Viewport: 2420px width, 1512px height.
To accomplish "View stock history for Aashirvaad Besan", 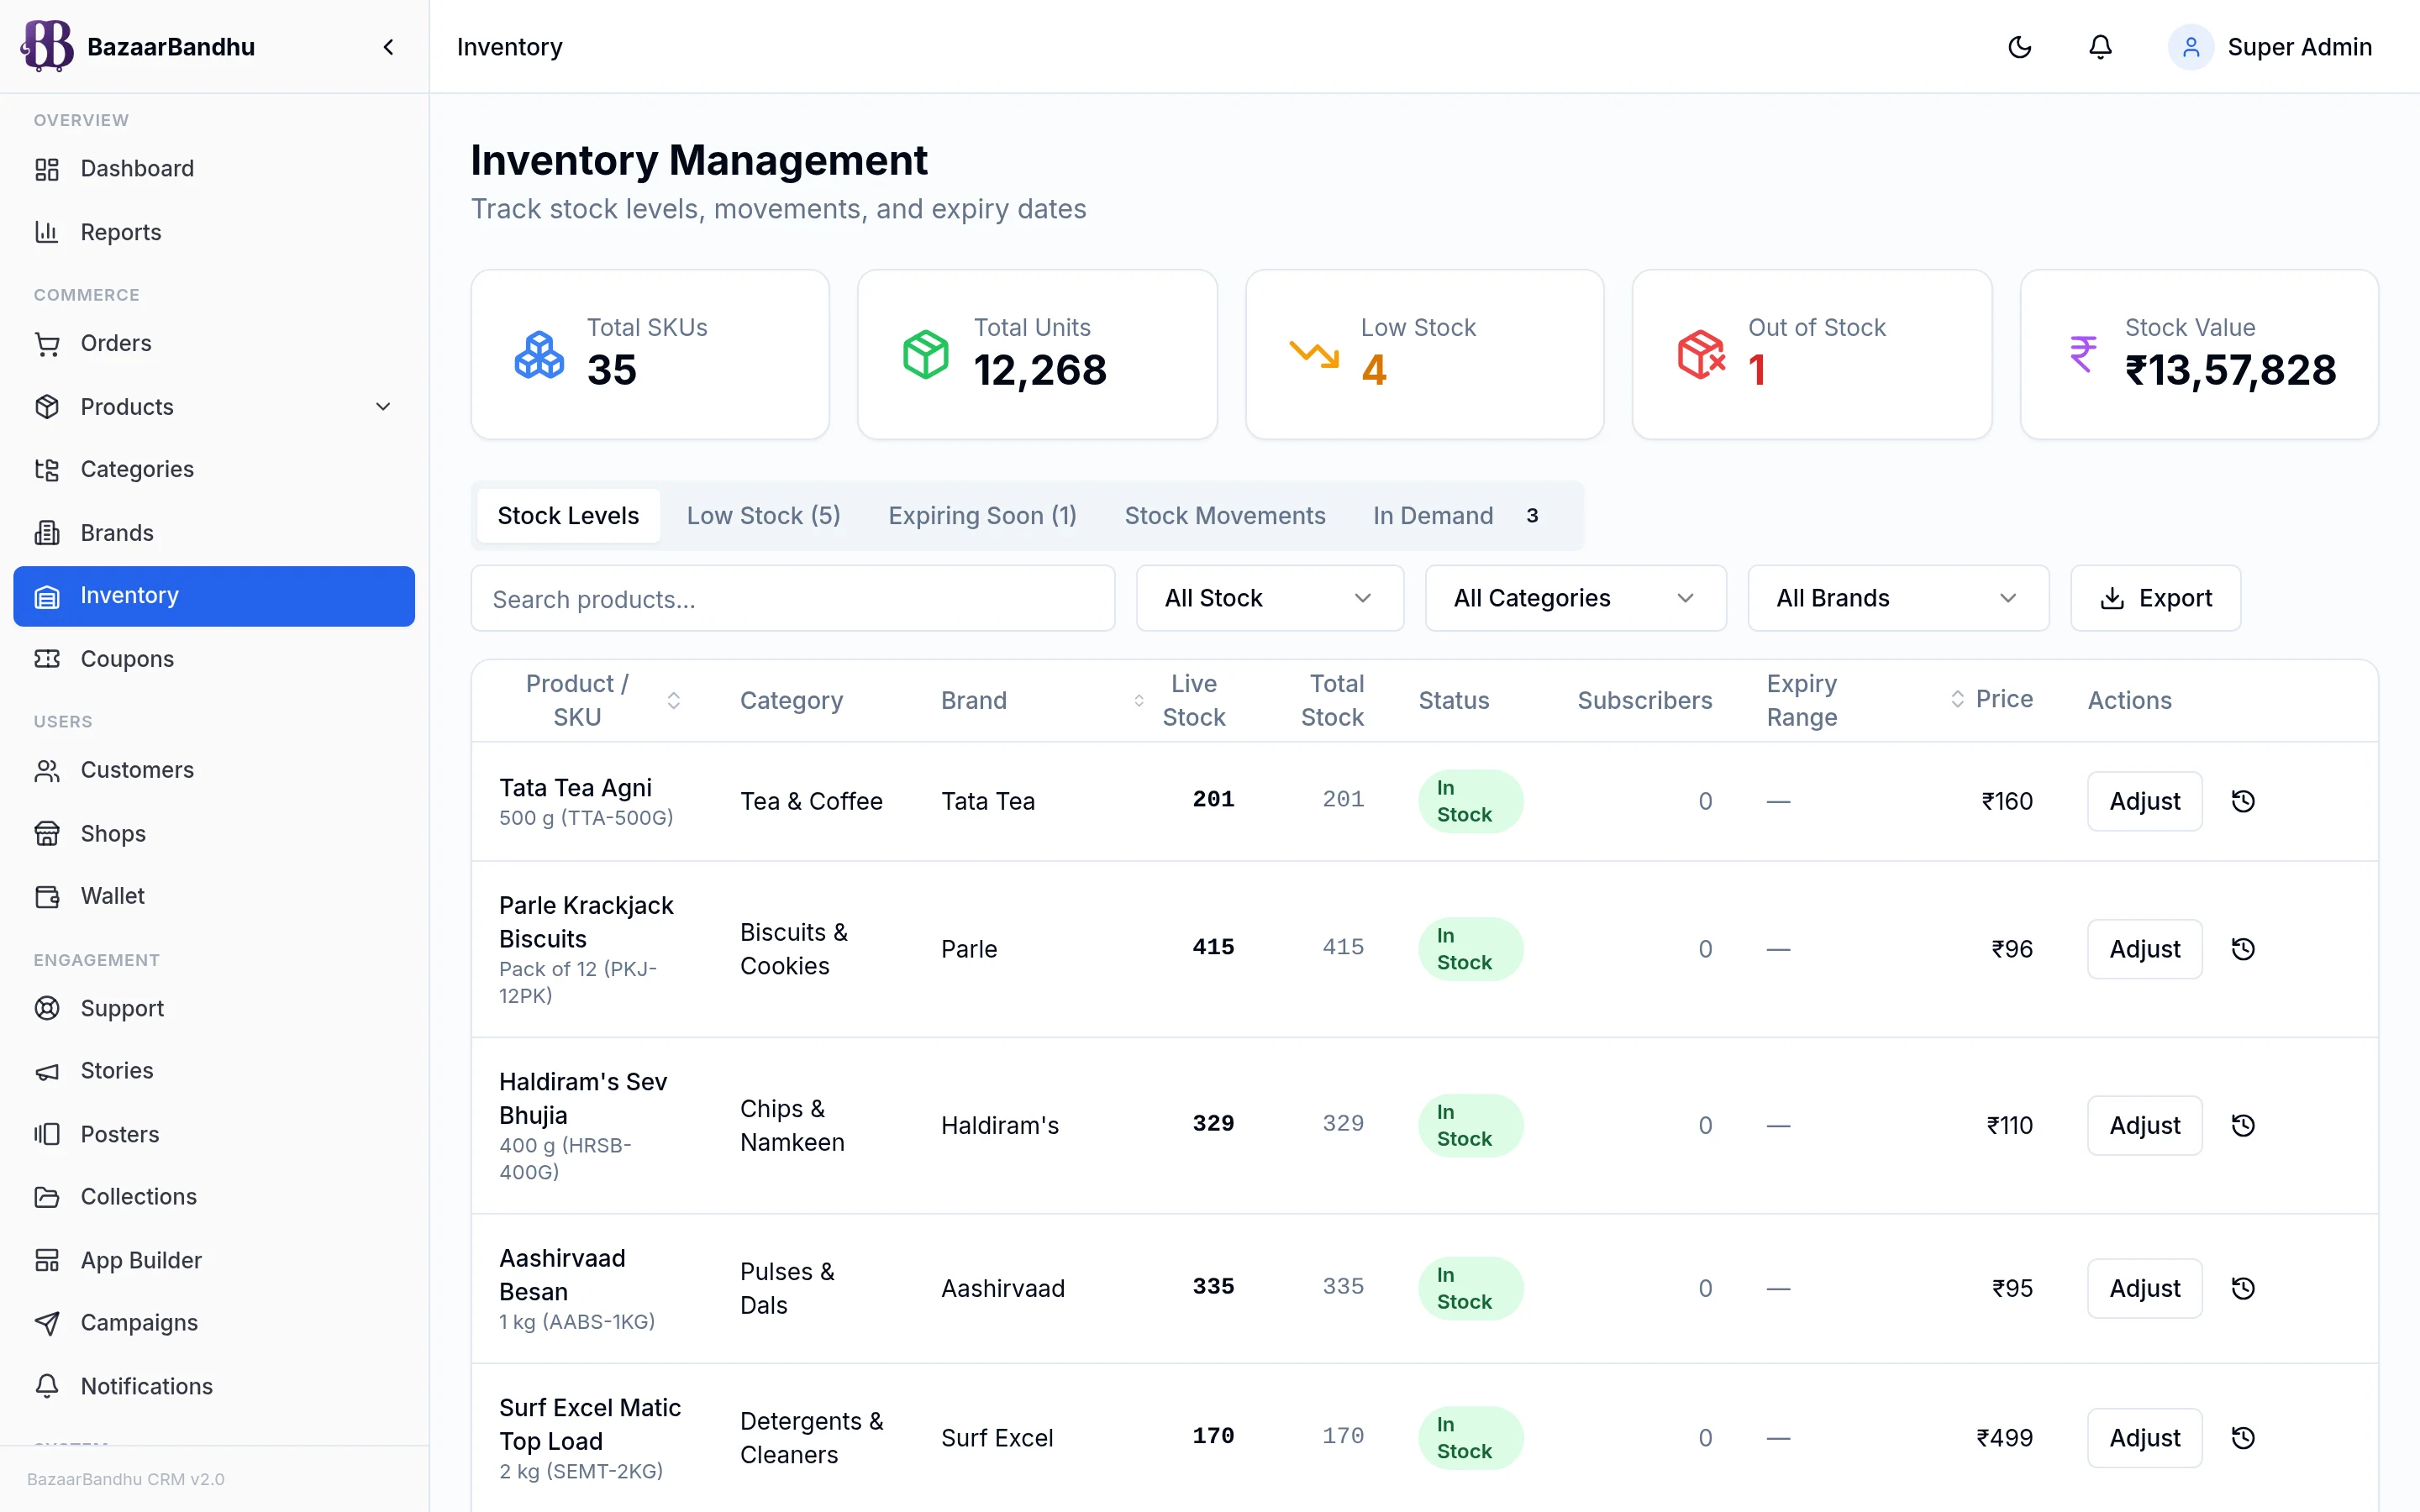I will pyautogui.click(x=2243, y=1289).
